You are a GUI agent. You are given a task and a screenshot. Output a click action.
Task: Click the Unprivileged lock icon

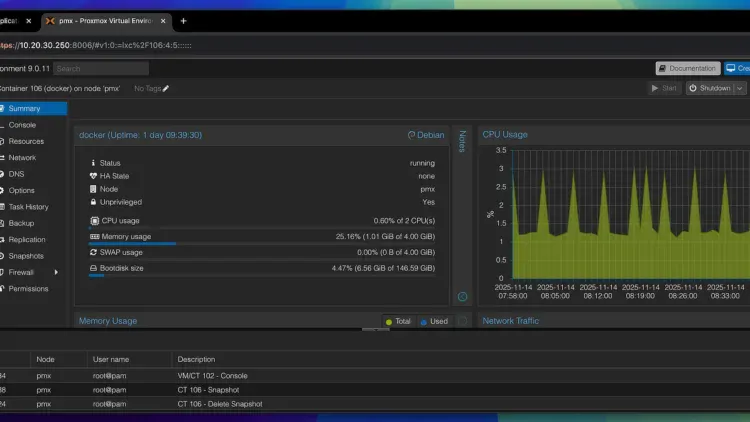[x=93, y=202]
